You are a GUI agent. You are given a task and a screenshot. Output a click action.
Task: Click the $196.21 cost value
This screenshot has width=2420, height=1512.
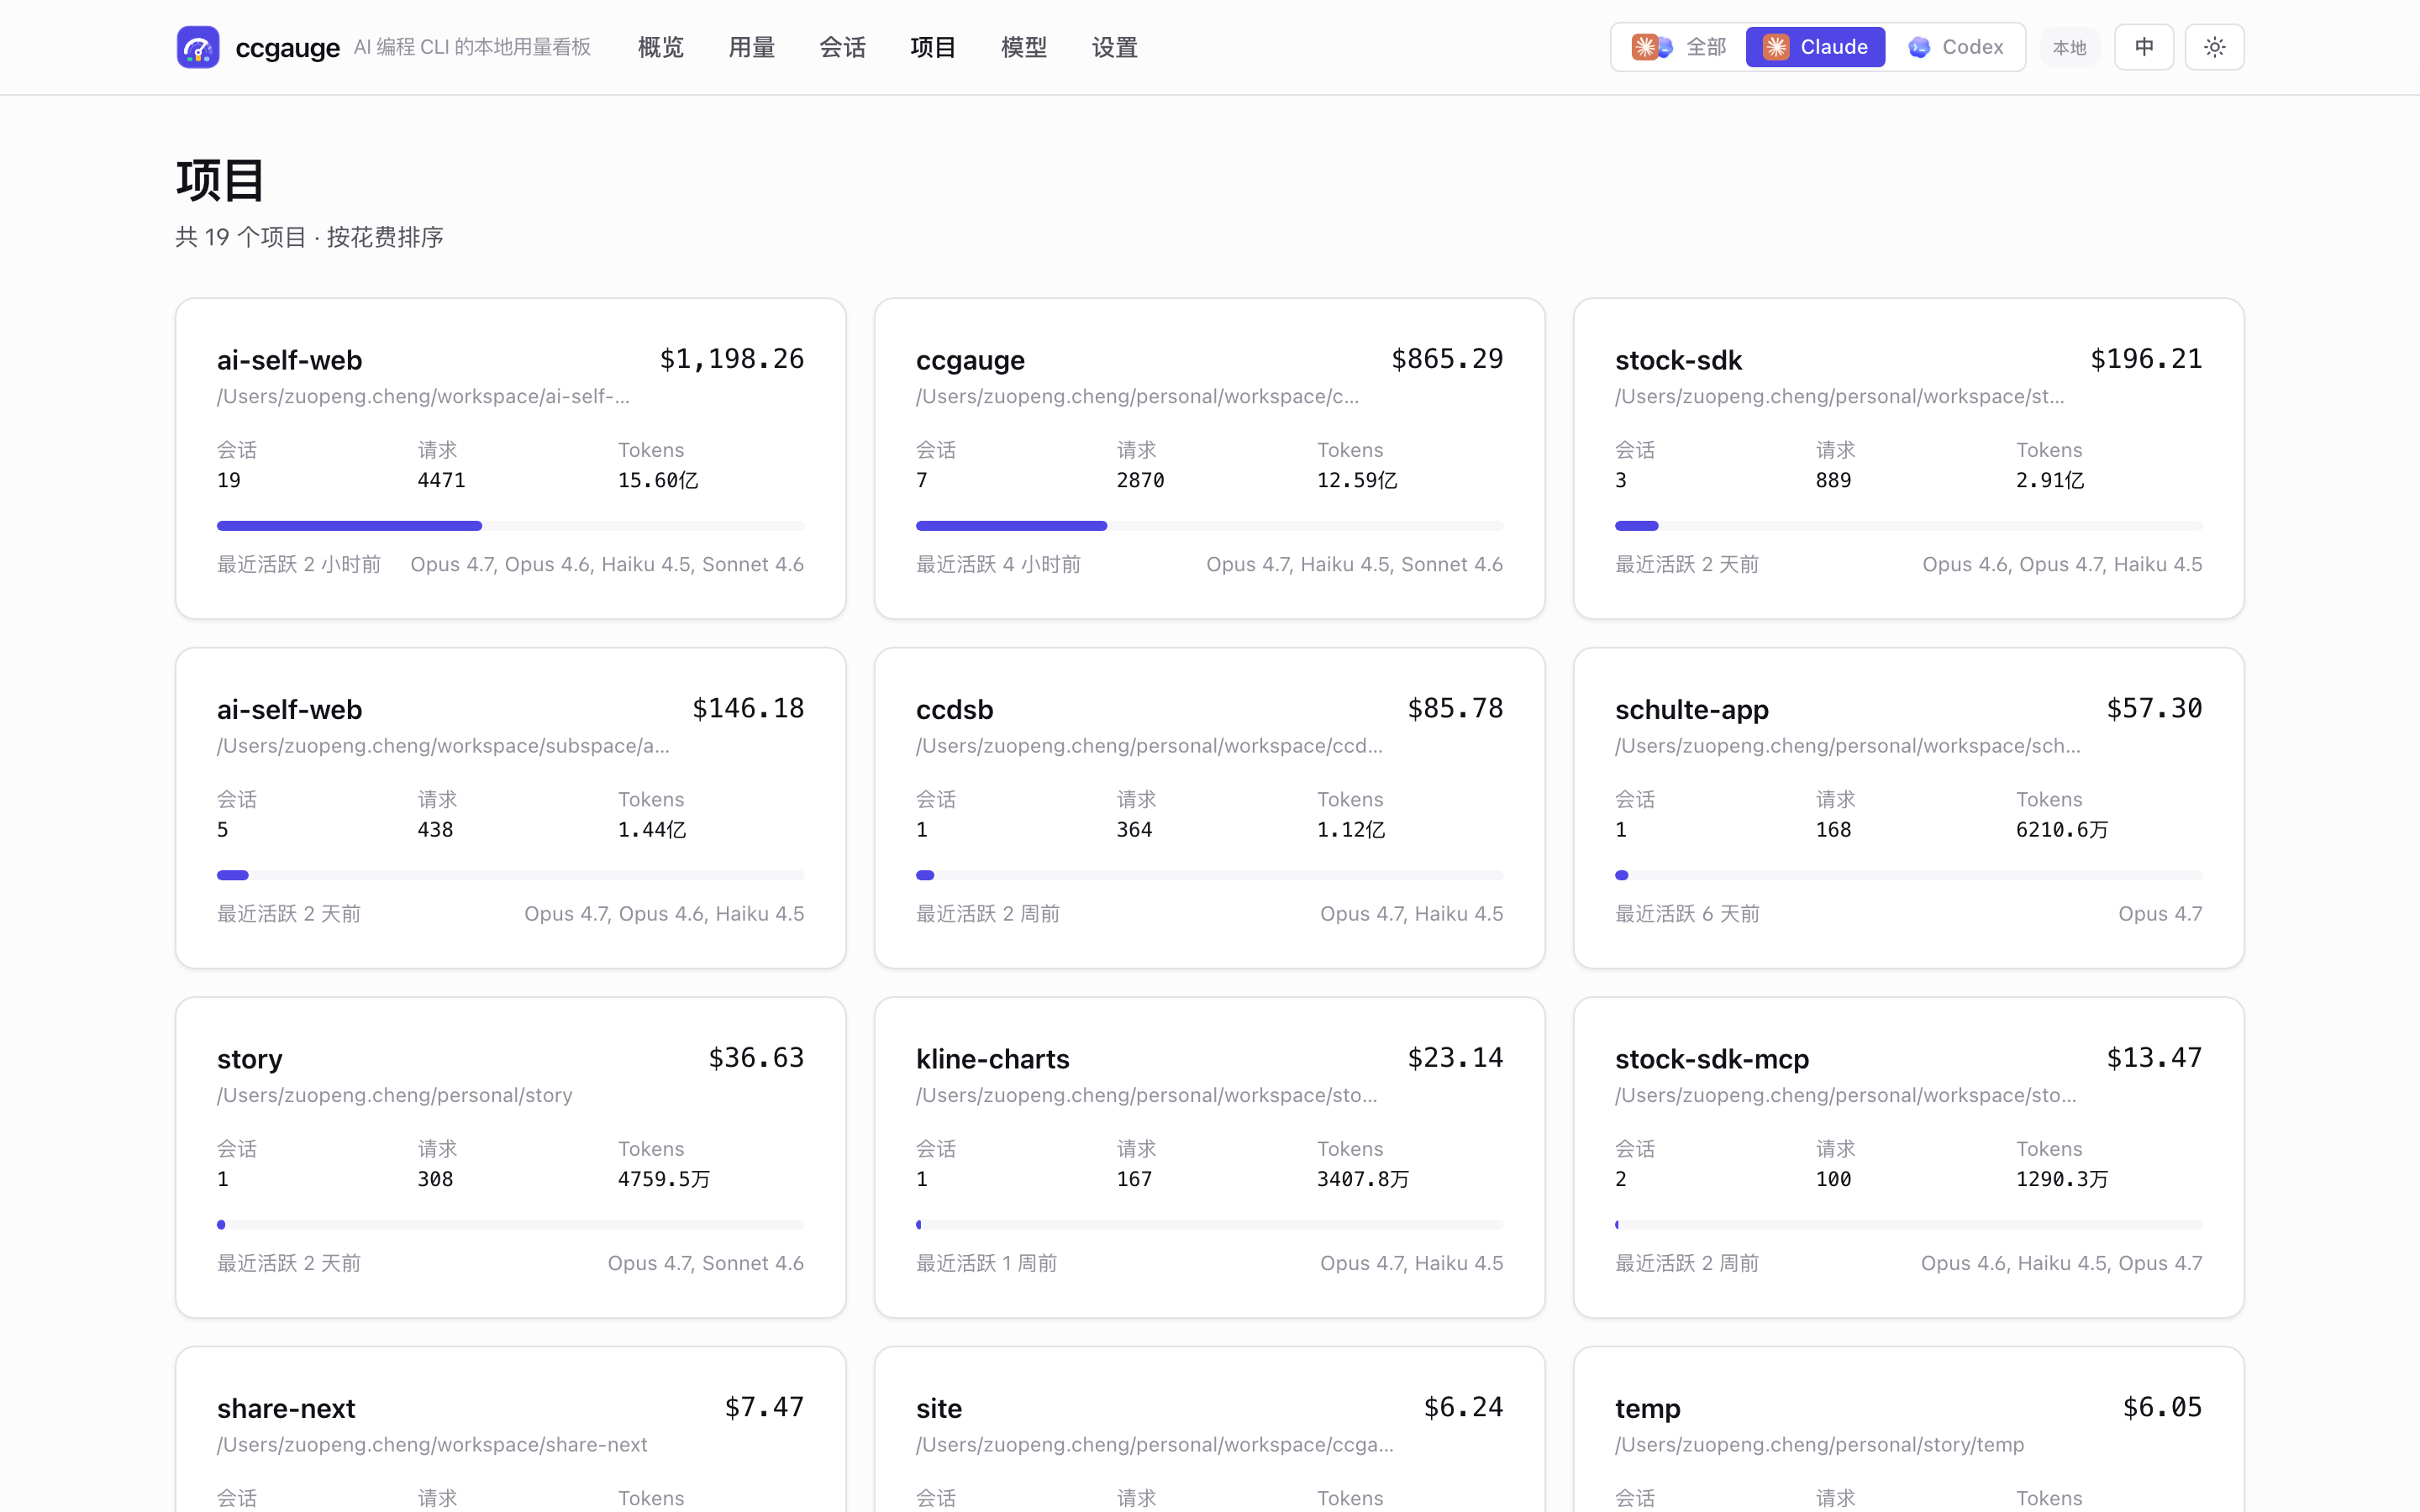pyautogui.click(x=2146, y=359)
